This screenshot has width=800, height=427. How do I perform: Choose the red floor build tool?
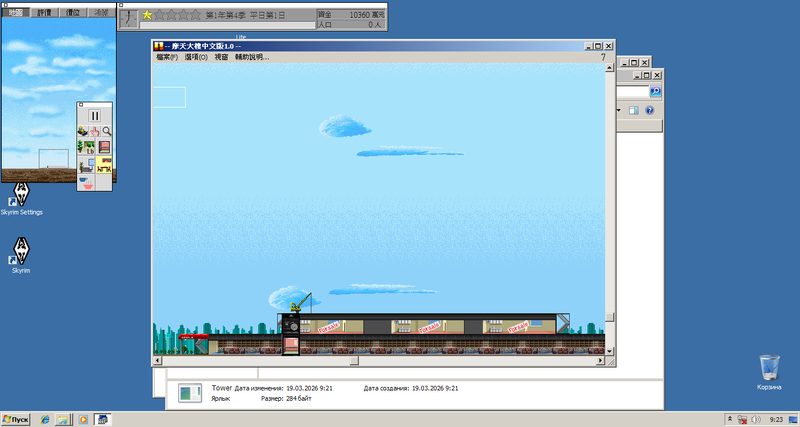[104, 147]
